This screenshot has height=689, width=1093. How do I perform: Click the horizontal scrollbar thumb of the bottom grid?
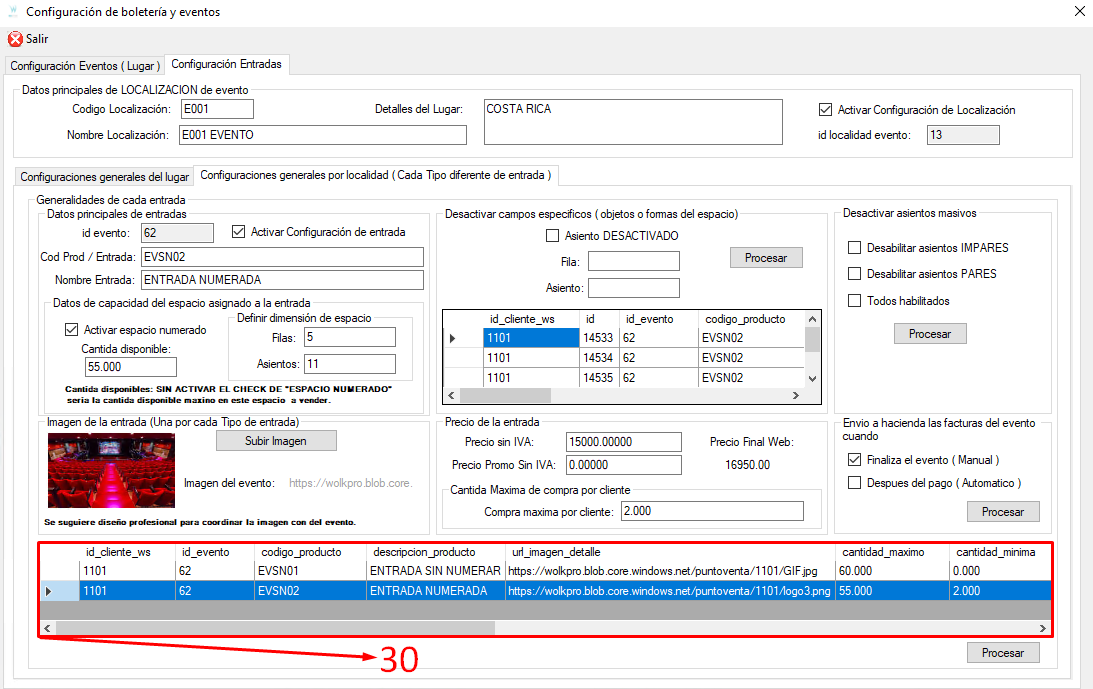click(275, 628)
